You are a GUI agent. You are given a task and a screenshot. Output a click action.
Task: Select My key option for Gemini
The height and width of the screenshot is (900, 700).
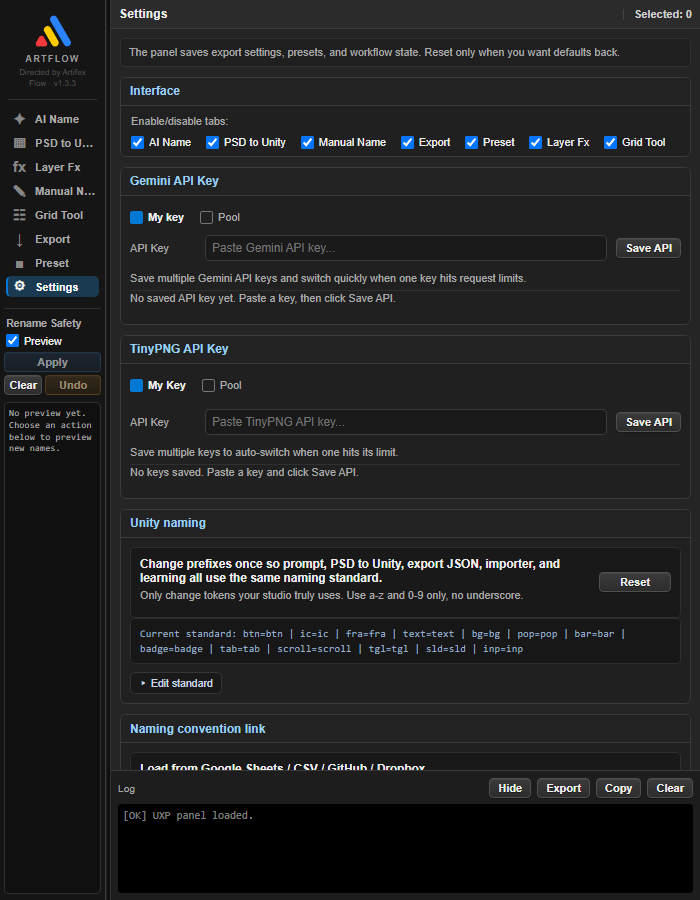[137, 218]
